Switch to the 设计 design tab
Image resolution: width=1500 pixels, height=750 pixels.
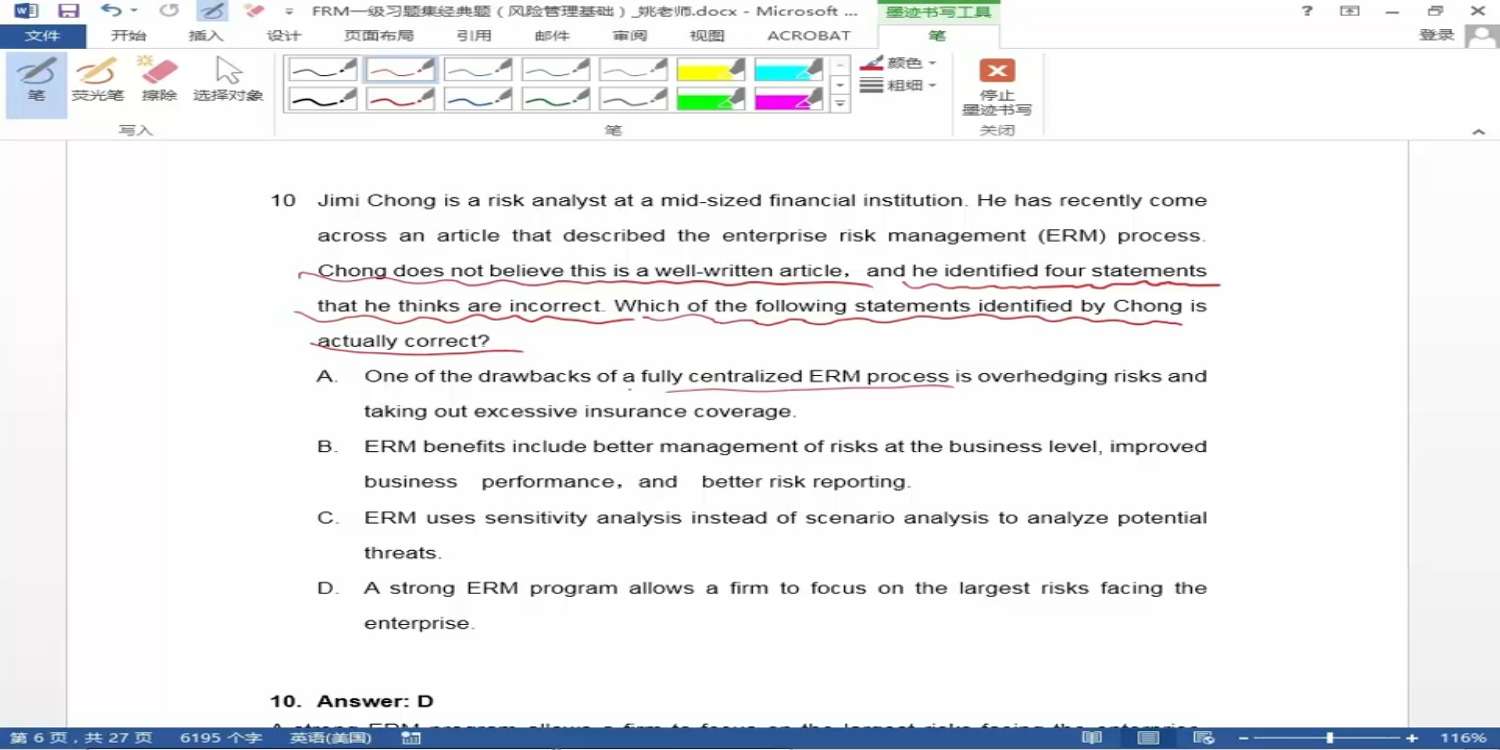point(284,36)
